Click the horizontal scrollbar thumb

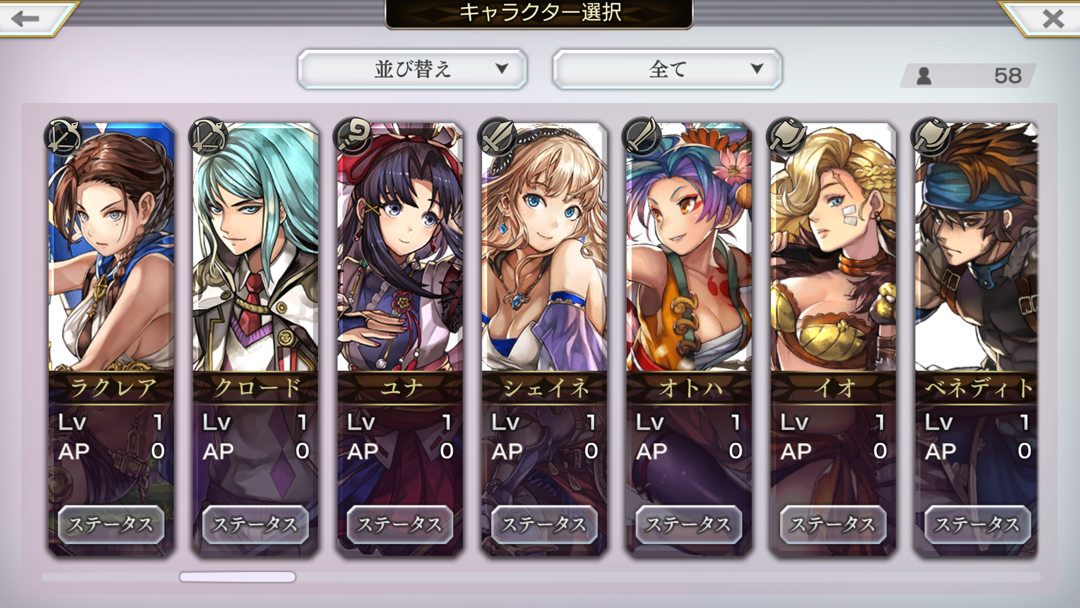coord(238,577)
